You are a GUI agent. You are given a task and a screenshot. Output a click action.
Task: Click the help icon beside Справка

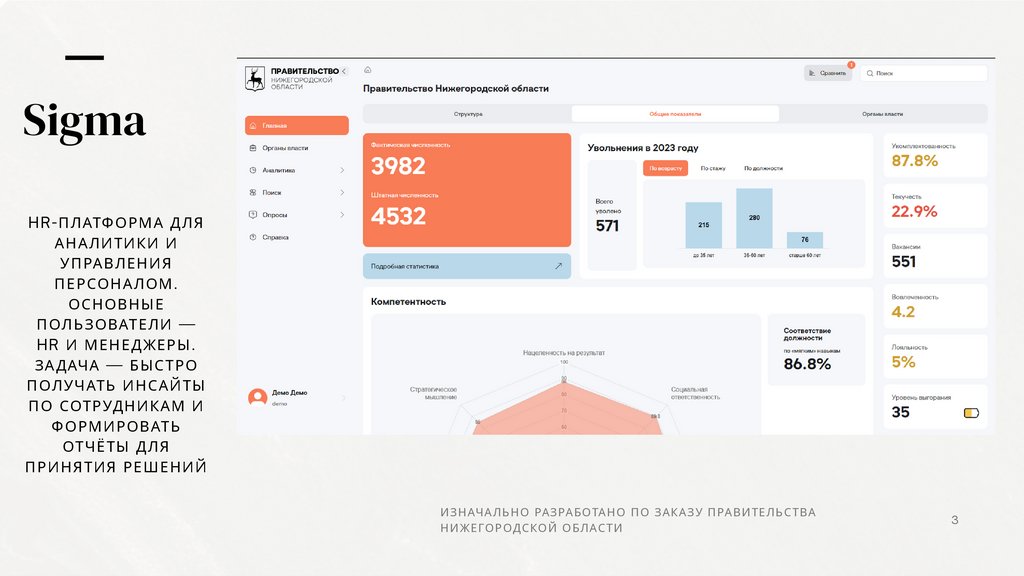coord(253,238)
